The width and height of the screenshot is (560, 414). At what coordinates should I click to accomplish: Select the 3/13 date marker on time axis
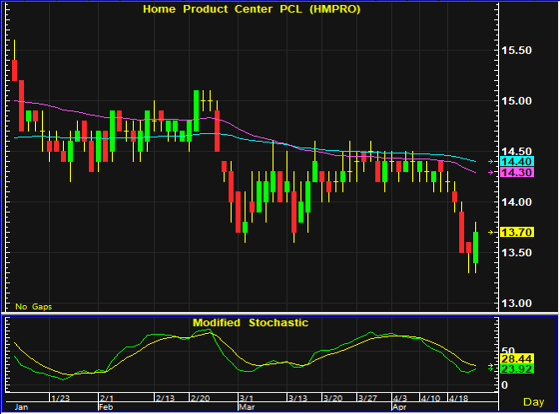pos(298,398)
